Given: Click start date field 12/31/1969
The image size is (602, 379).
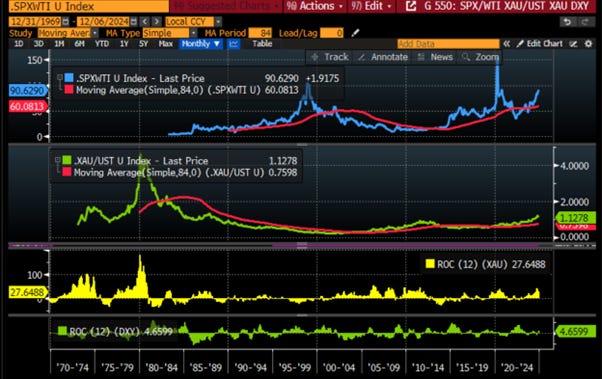Looking at the screenshot, I should click(35, 22).
